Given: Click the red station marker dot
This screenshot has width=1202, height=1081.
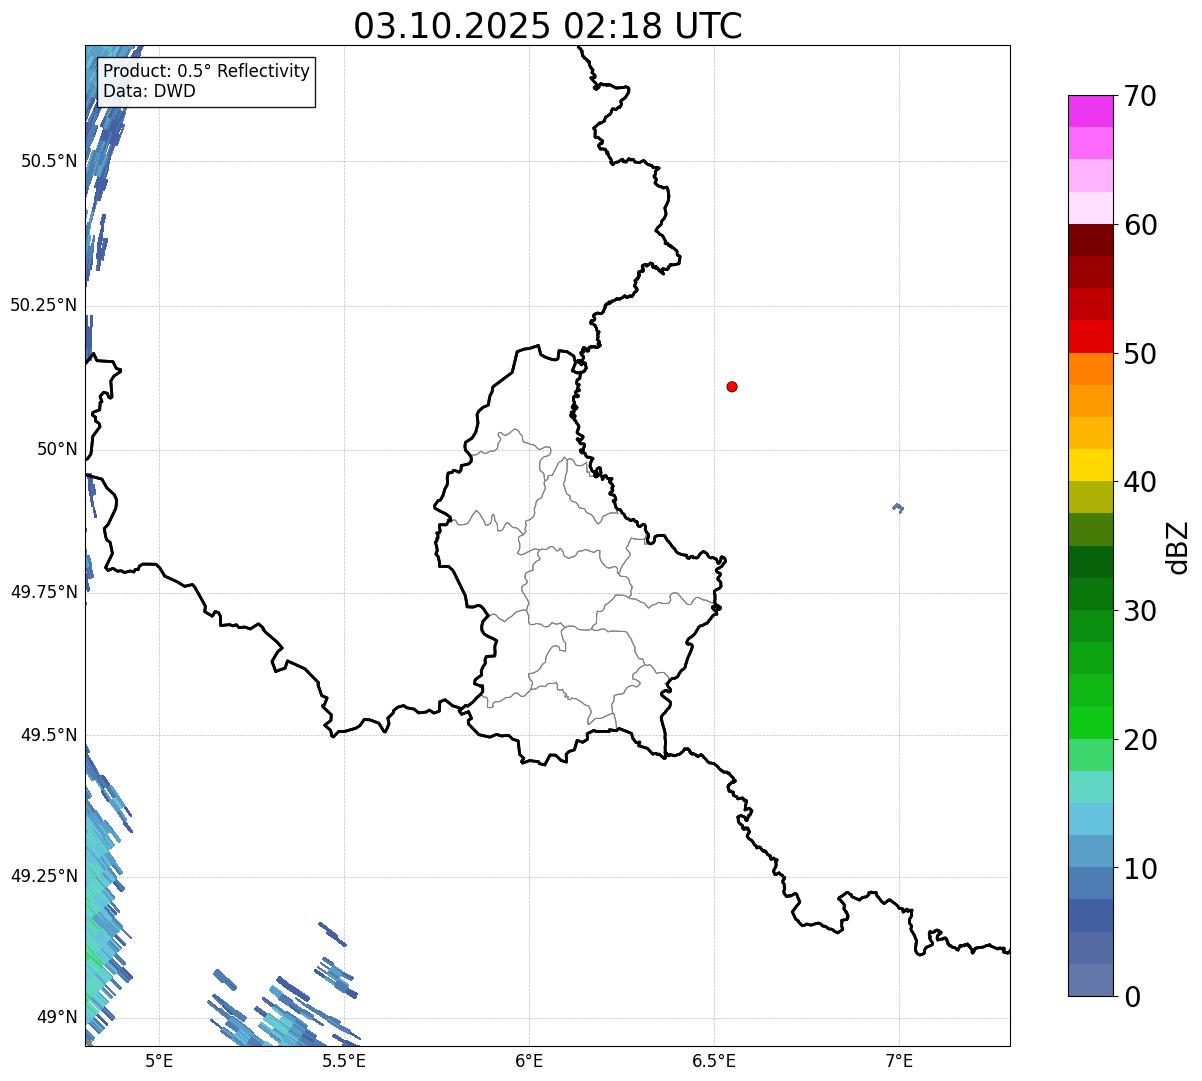Looking at the screenshot, I should [x=732, y=386].
